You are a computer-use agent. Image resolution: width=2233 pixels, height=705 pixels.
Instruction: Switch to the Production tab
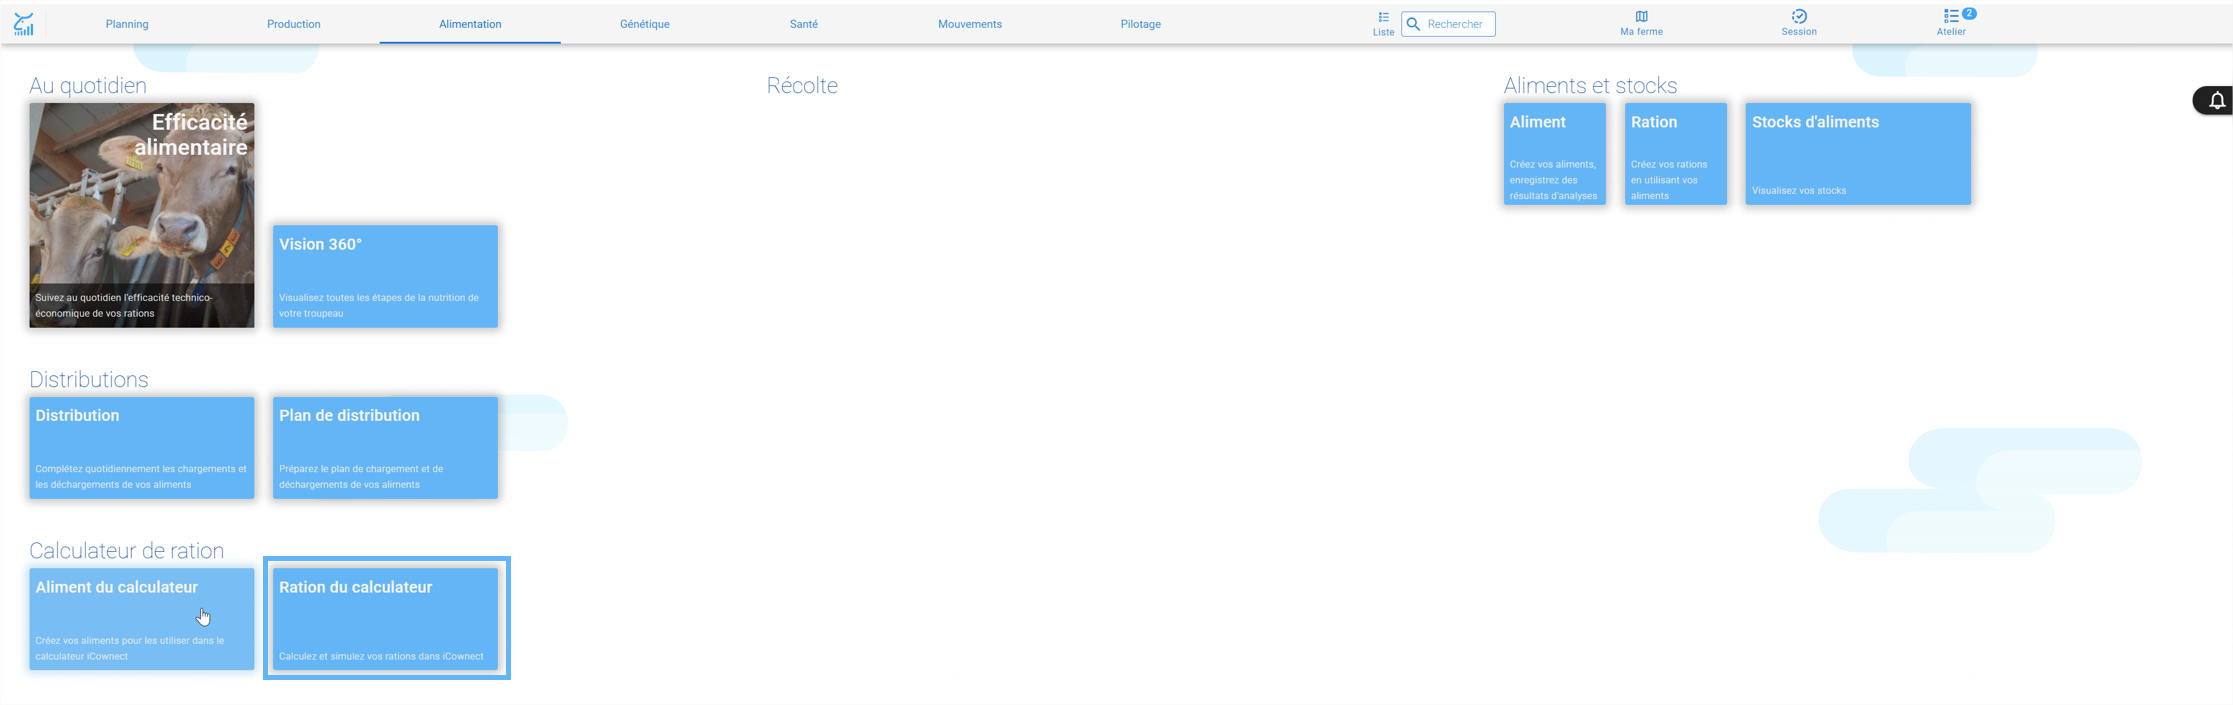294,24
